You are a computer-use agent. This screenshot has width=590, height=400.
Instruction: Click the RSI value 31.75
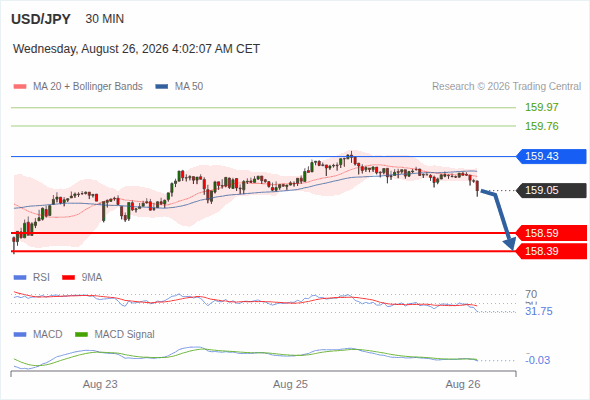(539, 312)
